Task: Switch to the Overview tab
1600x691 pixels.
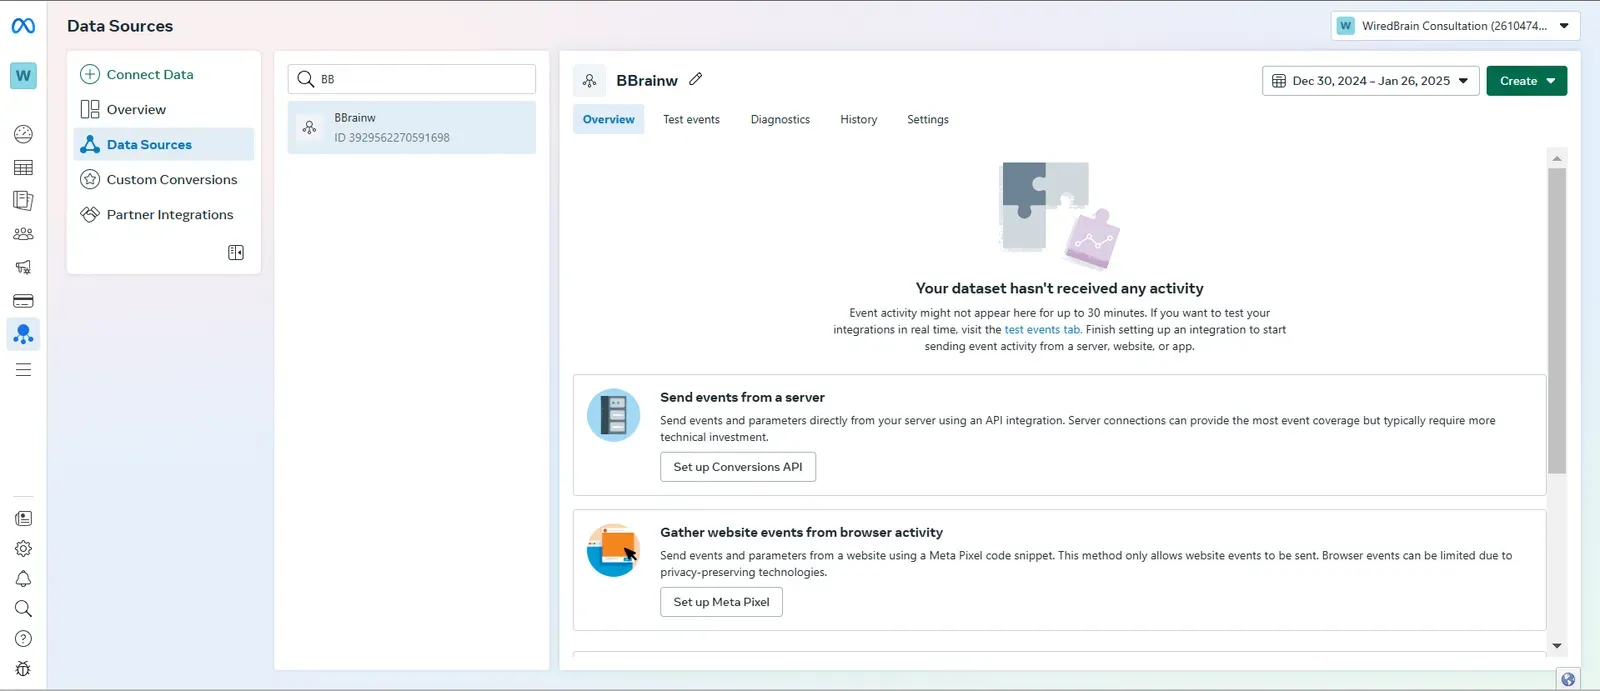Action: [x=608, y=119]
